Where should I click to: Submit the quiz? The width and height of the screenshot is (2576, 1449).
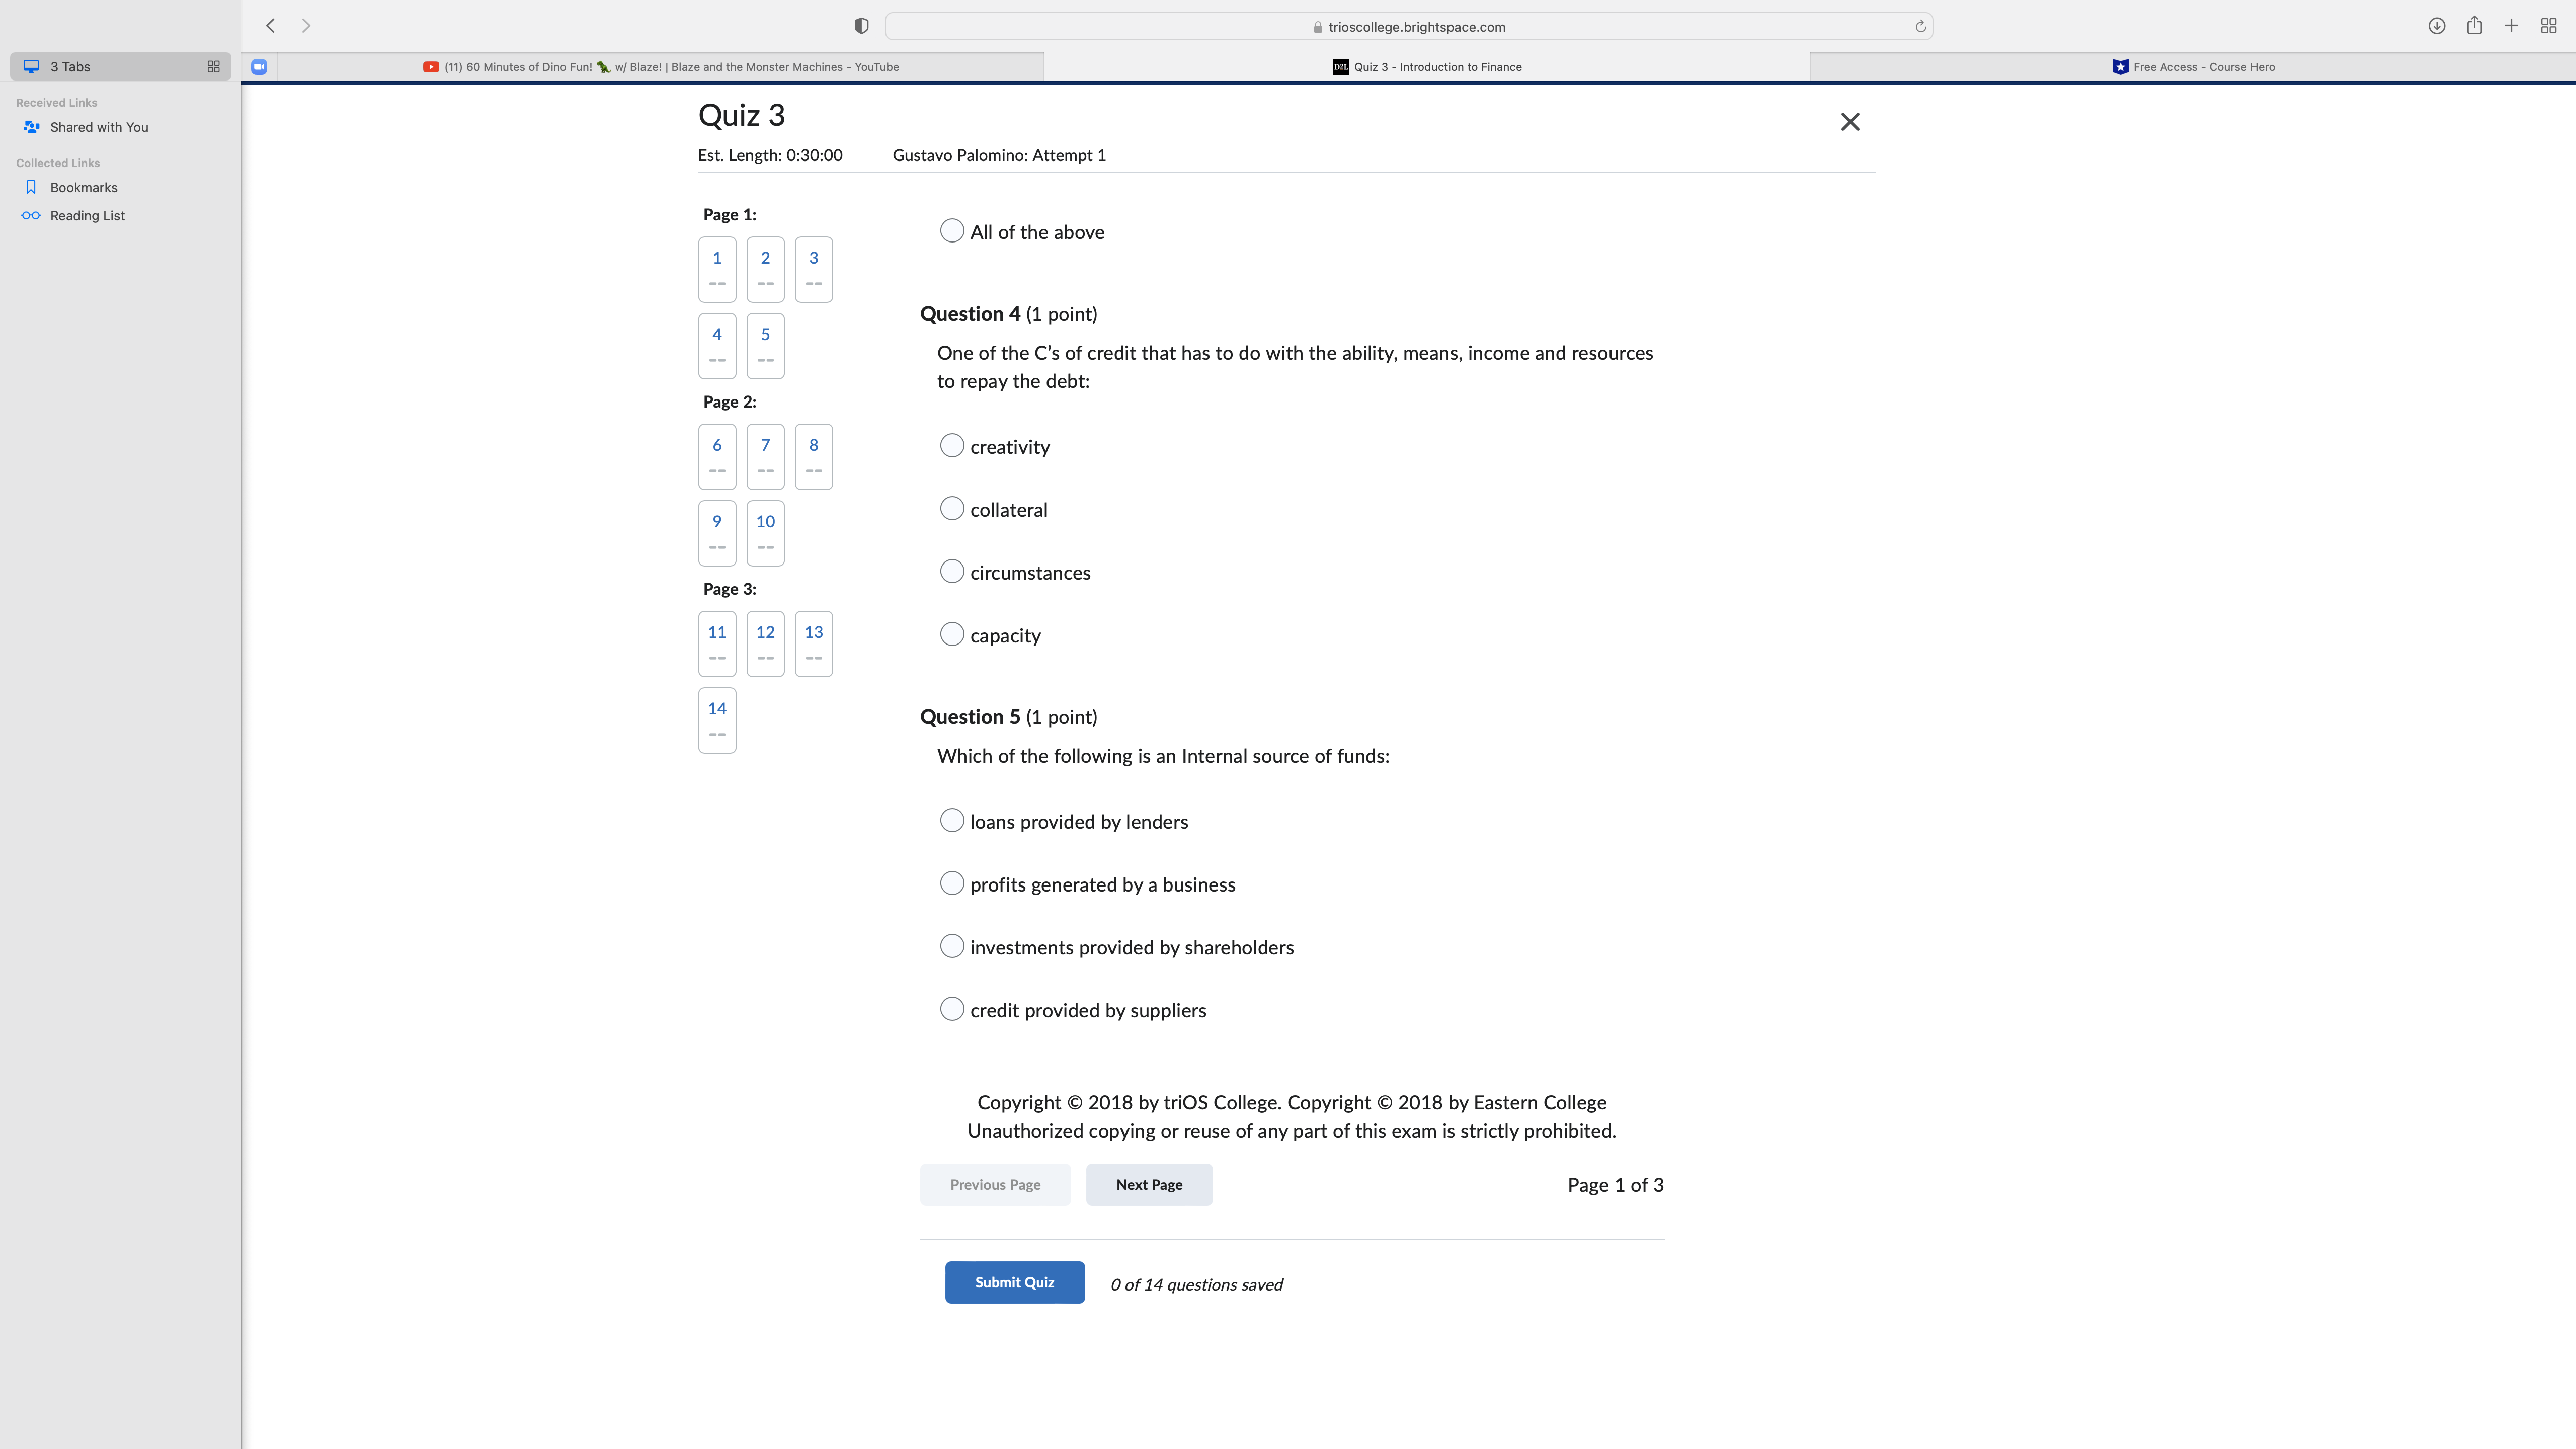pos(1014,1282)
